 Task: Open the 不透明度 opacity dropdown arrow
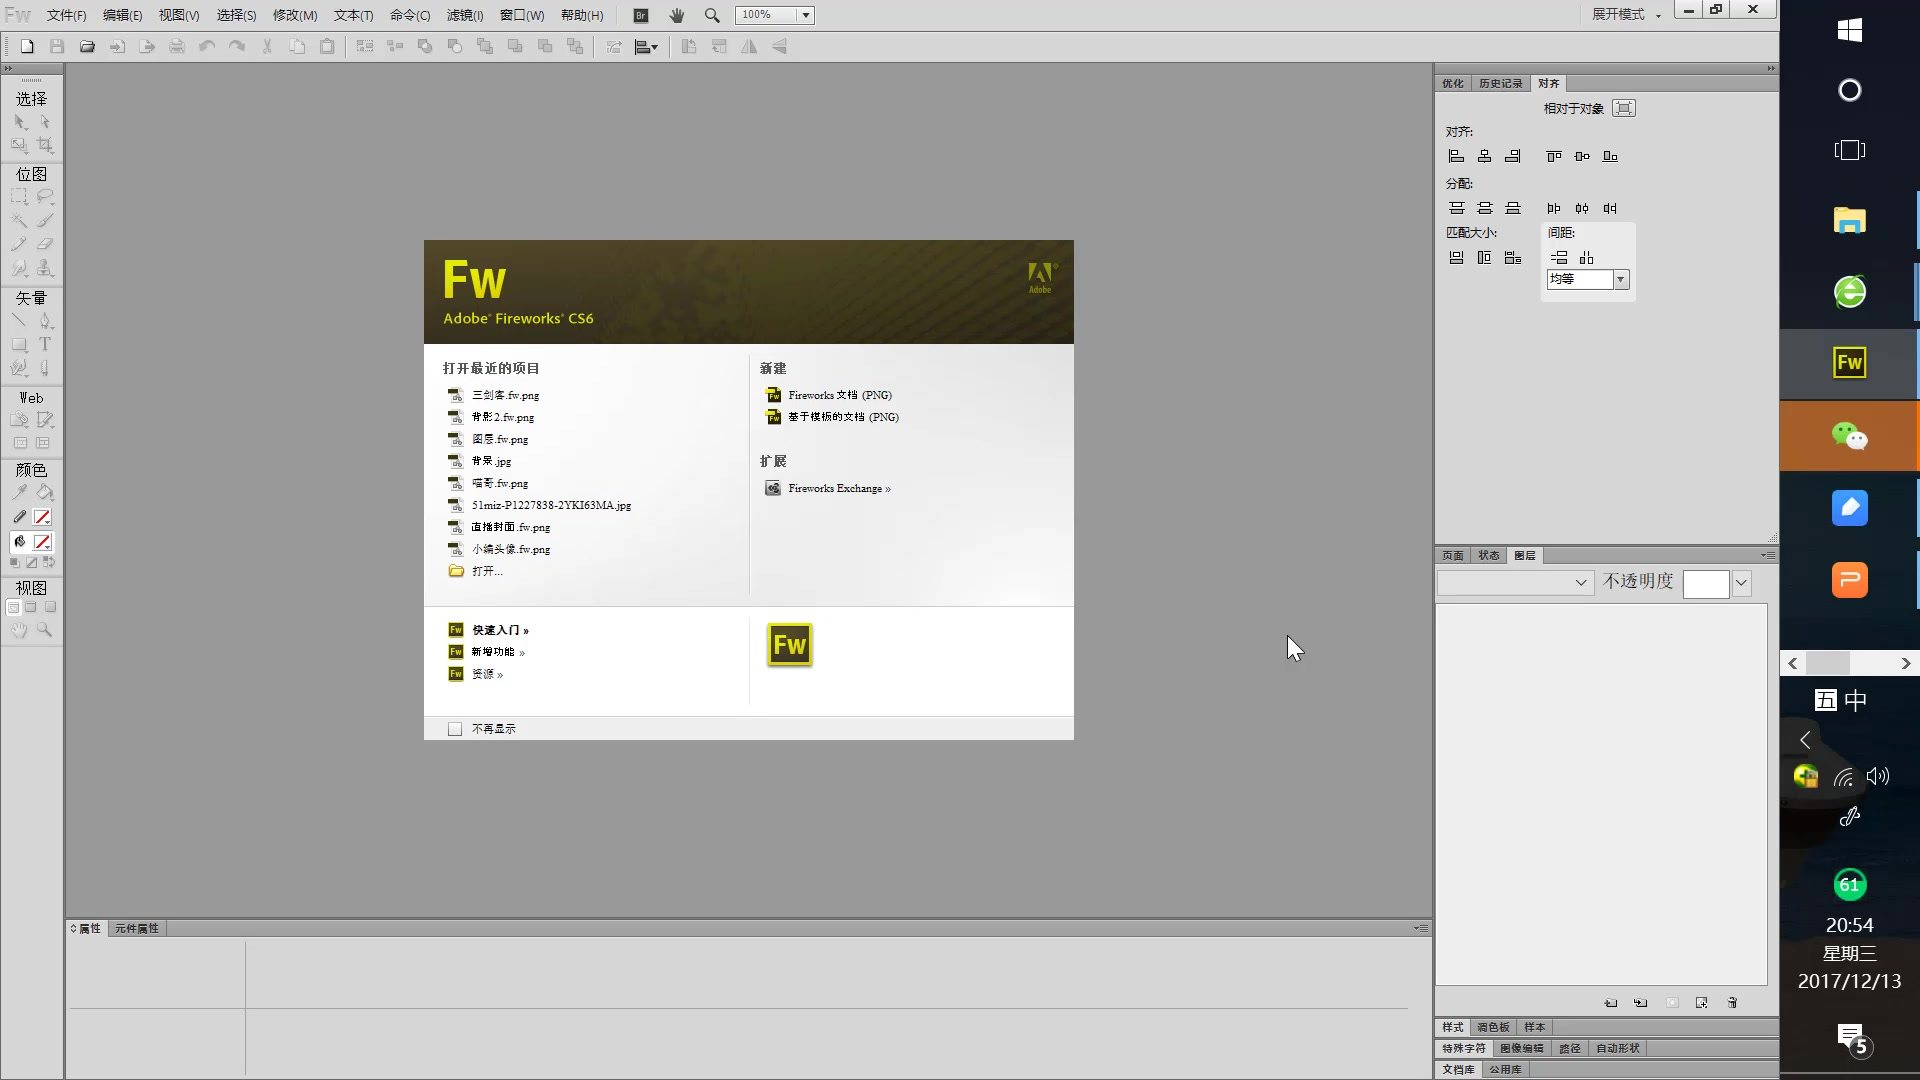click(1741, 583)
